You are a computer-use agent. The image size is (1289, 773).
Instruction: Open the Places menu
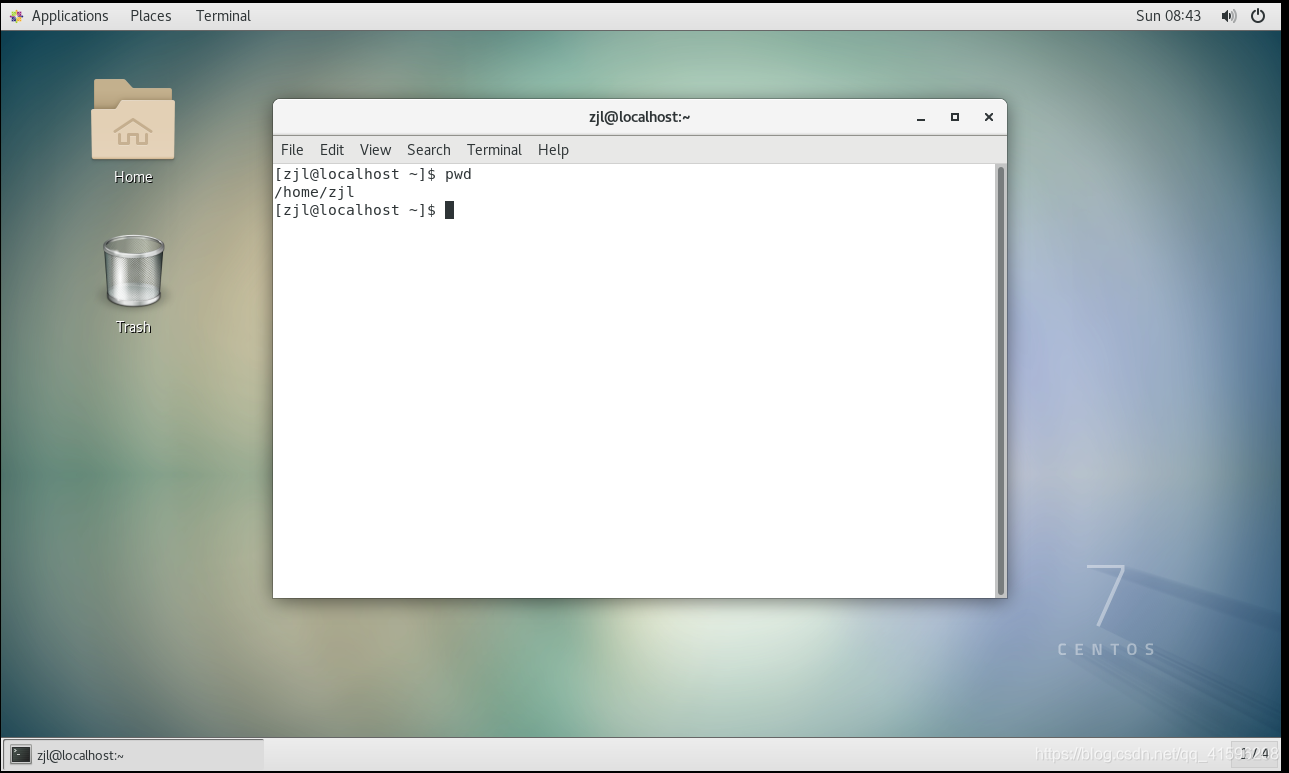coord(151,16)
